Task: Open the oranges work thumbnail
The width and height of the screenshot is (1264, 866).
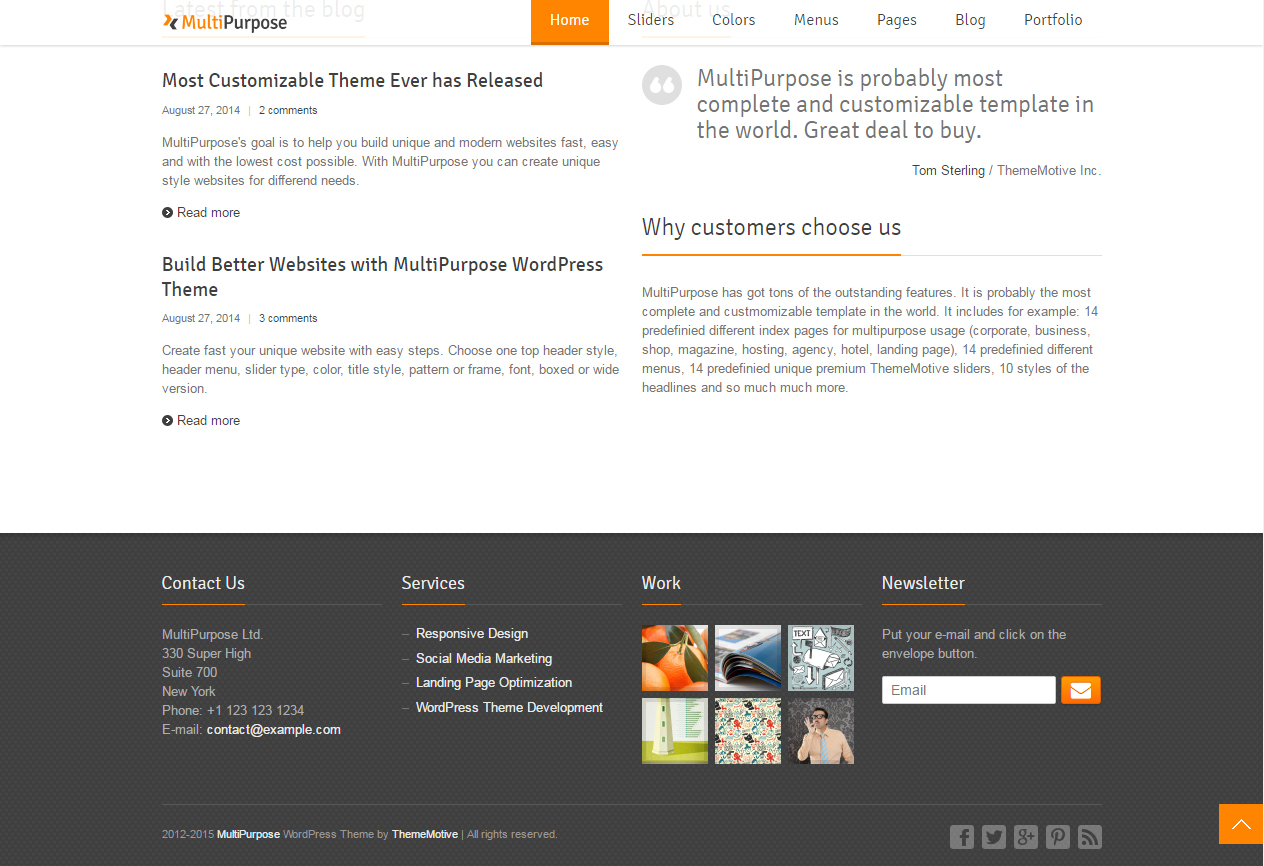Action: click(x=675, y=658)
